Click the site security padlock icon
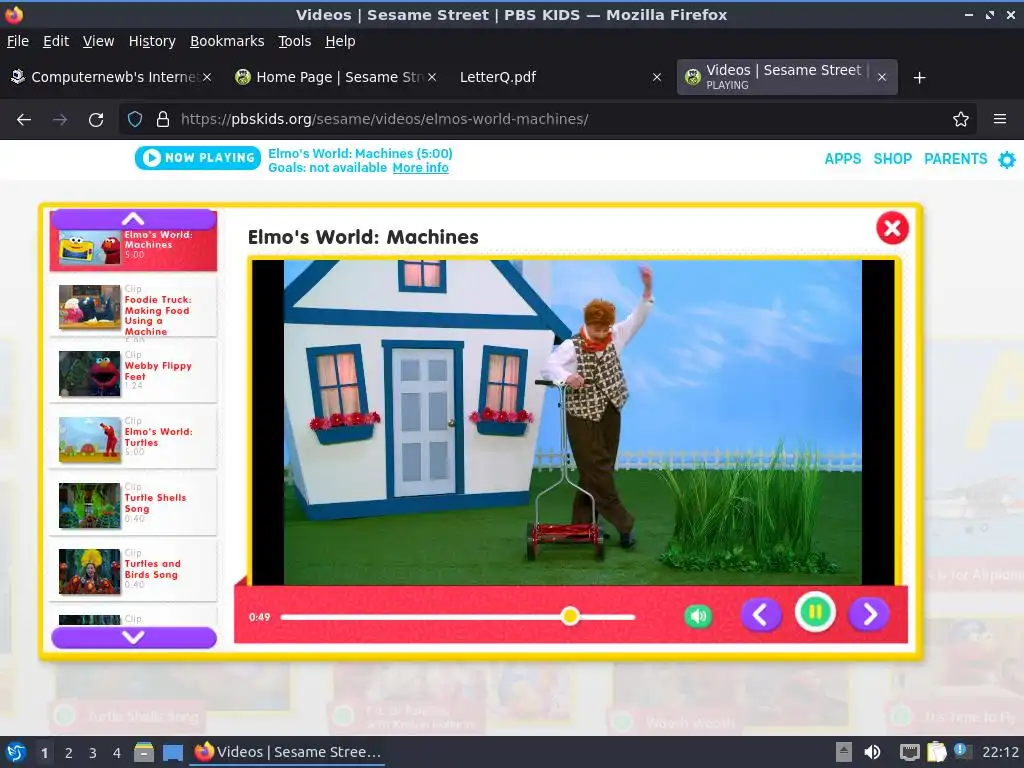This screenshot has height=768, width=1024. pyautogui.click(x=163, y=120)
